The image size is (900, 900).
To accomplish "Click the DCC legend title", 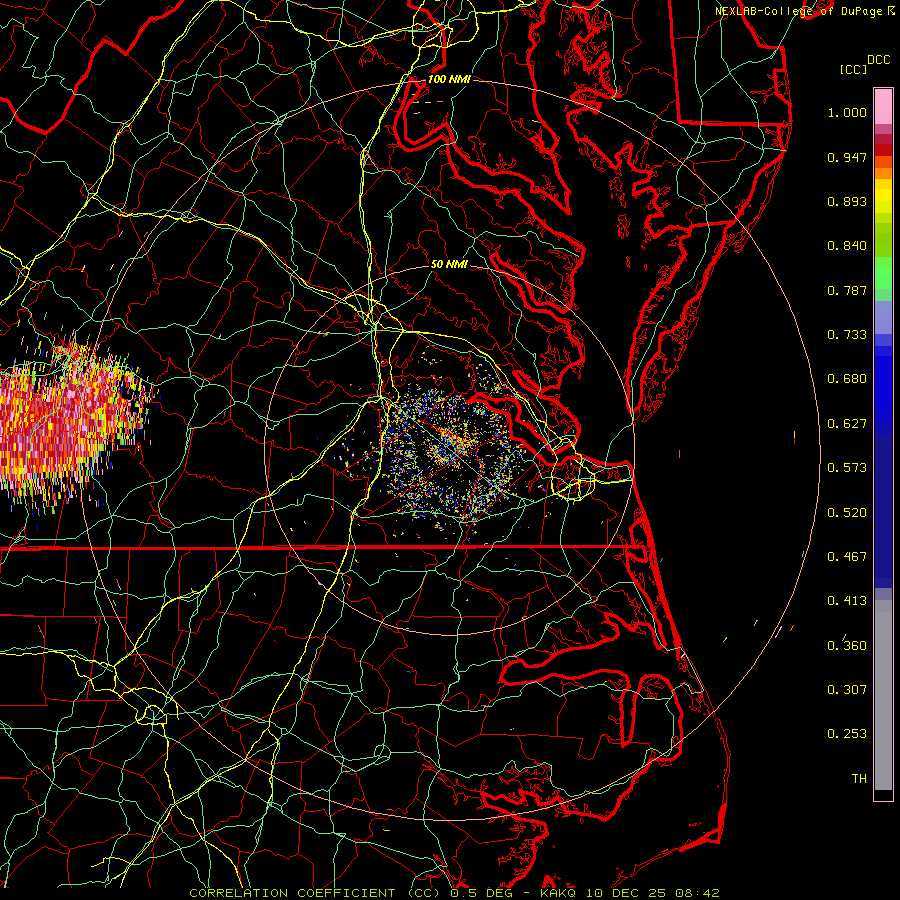I will (x=878, y=60).
